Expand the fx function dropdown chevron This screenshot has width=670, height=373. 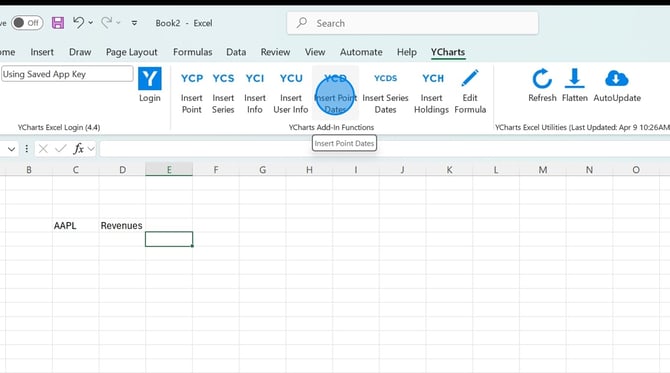click(91, 149)
